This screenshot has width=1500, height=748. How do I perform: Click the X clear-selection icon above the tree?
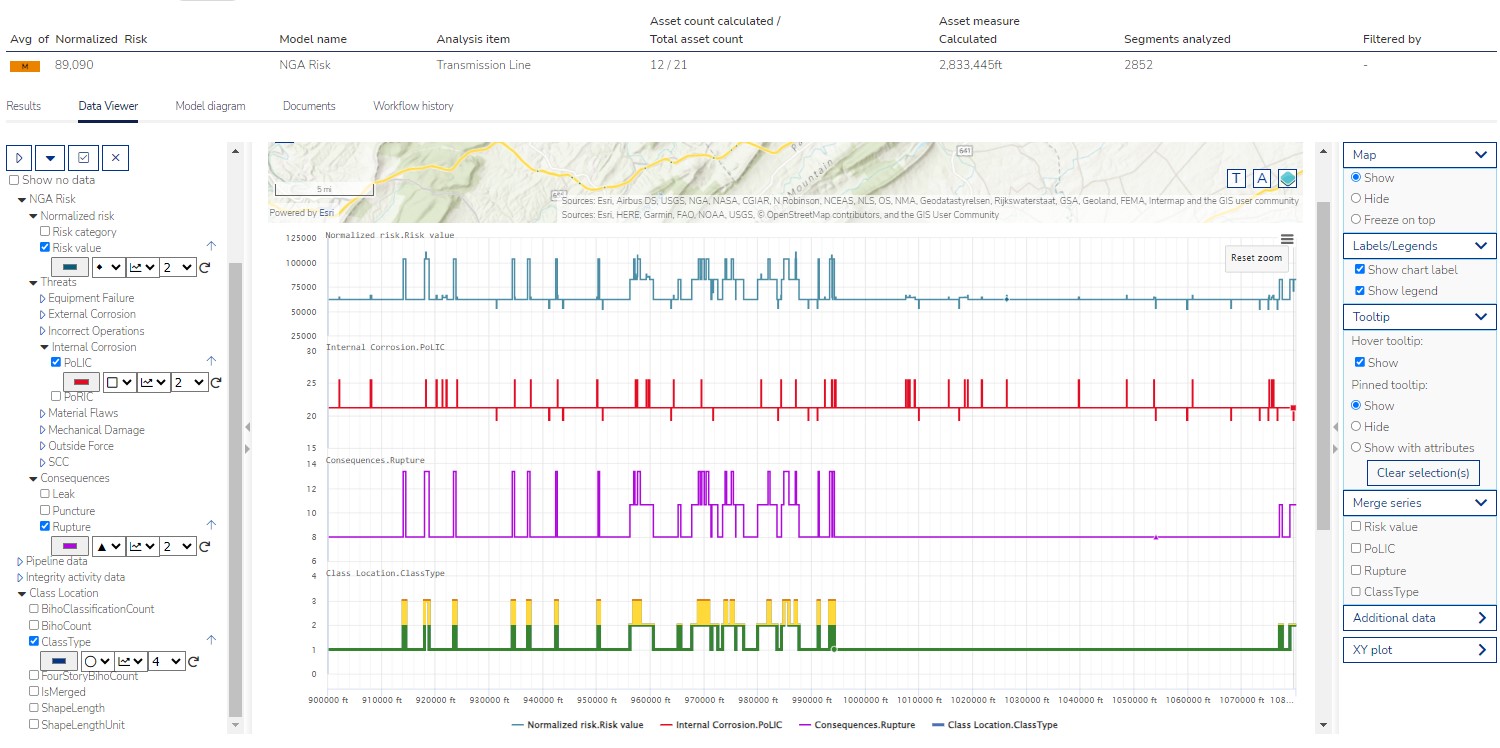tap(115, 157)
